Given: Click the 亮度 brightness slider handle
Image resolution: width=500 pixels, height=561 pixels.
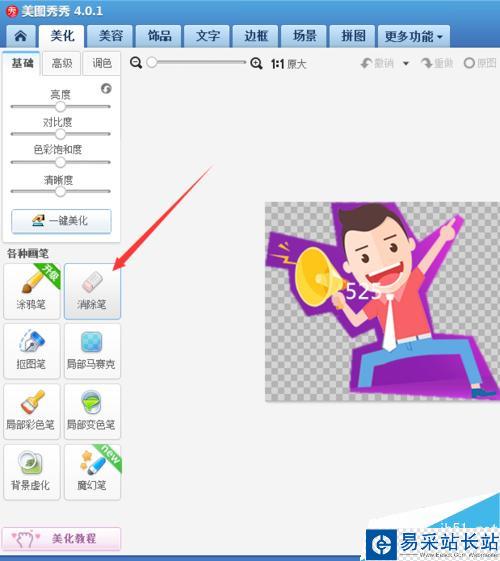Looking at the screenshot, I should [x=60, y=106].
